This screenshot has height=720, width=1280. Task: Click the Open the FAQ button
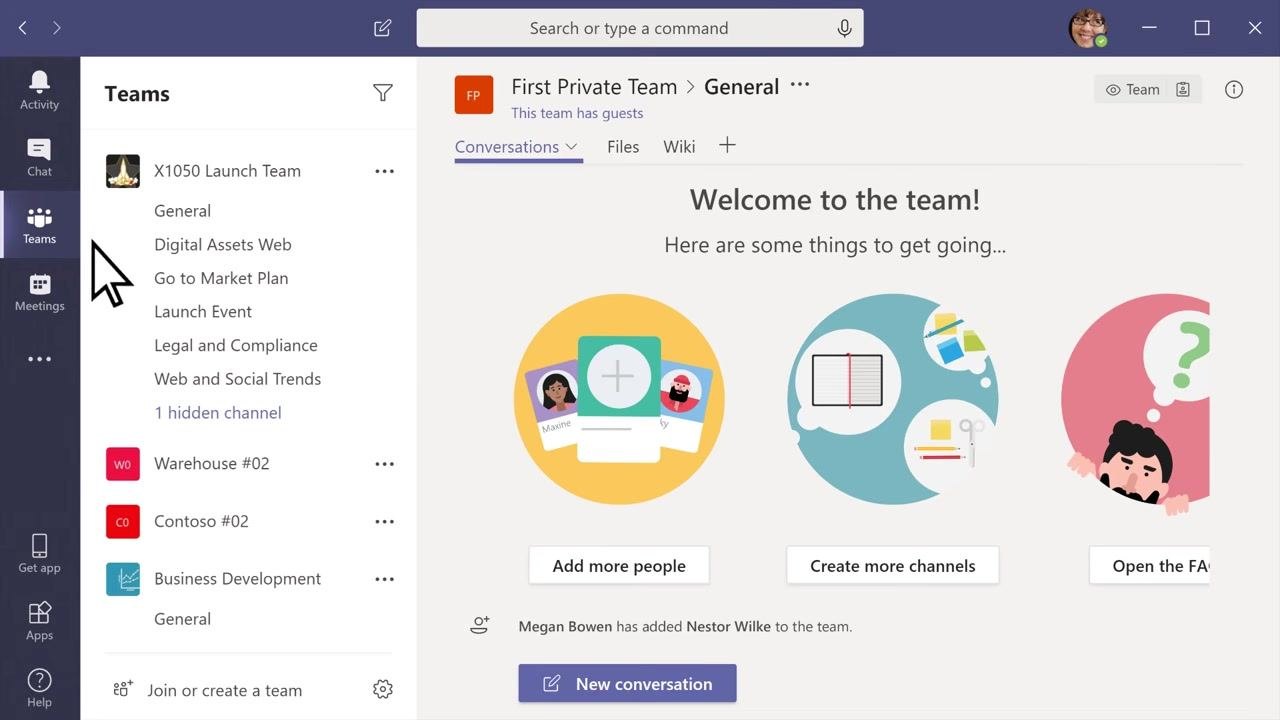coord(1150,565)
